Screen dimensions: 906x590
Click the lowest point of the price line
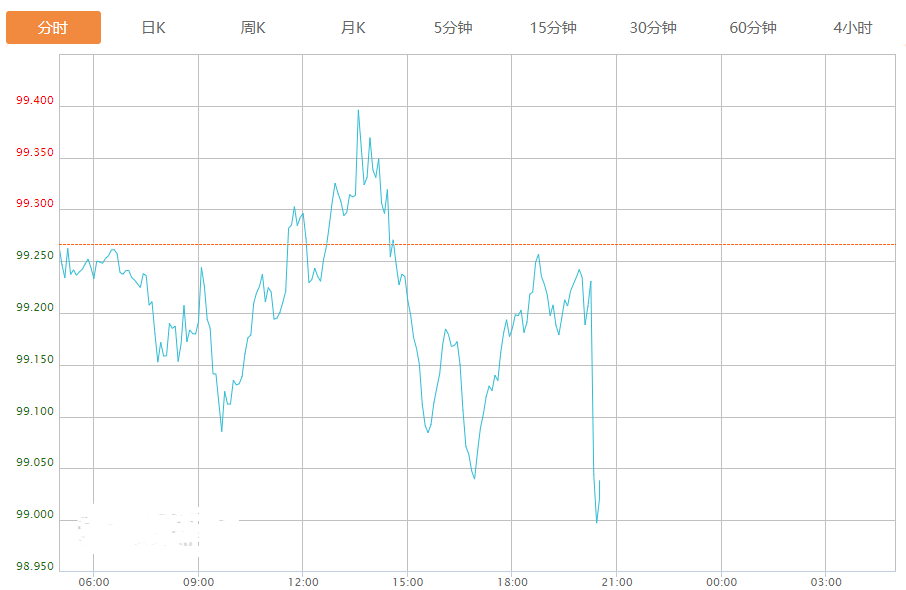point(597,521)
